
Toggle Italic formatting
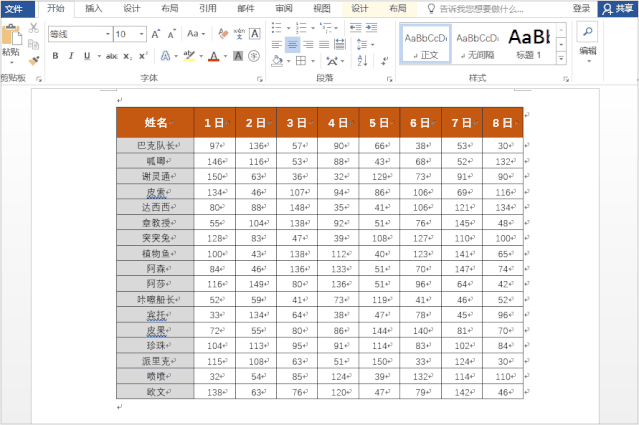click(x=71, y=56)
